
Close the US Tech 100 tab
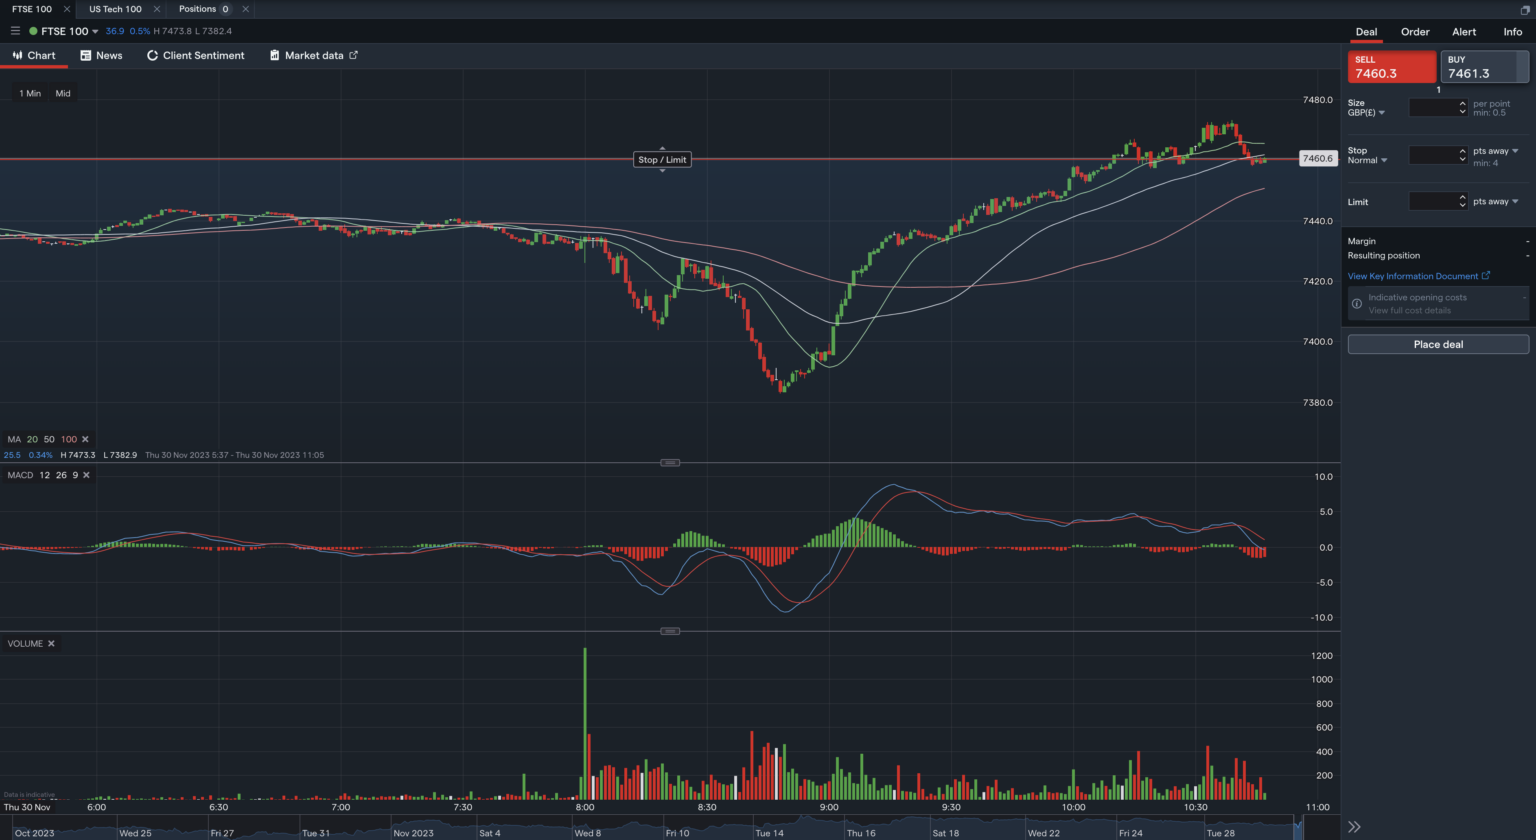click(x=157, y=9)
